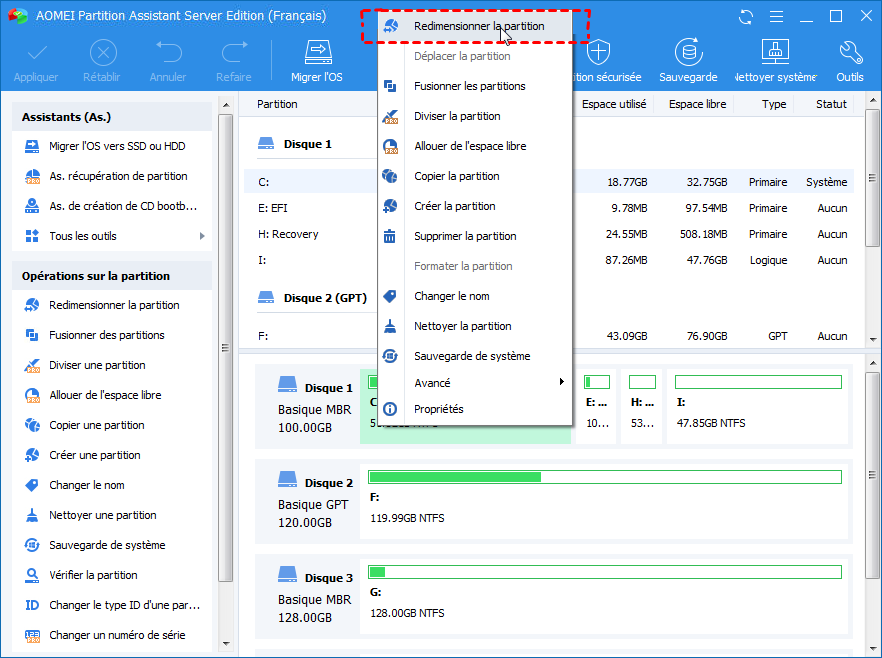The image size is (882, 658).
Task: Open the Sauvegarde toolbar tool
Action: tap(688, 62)
